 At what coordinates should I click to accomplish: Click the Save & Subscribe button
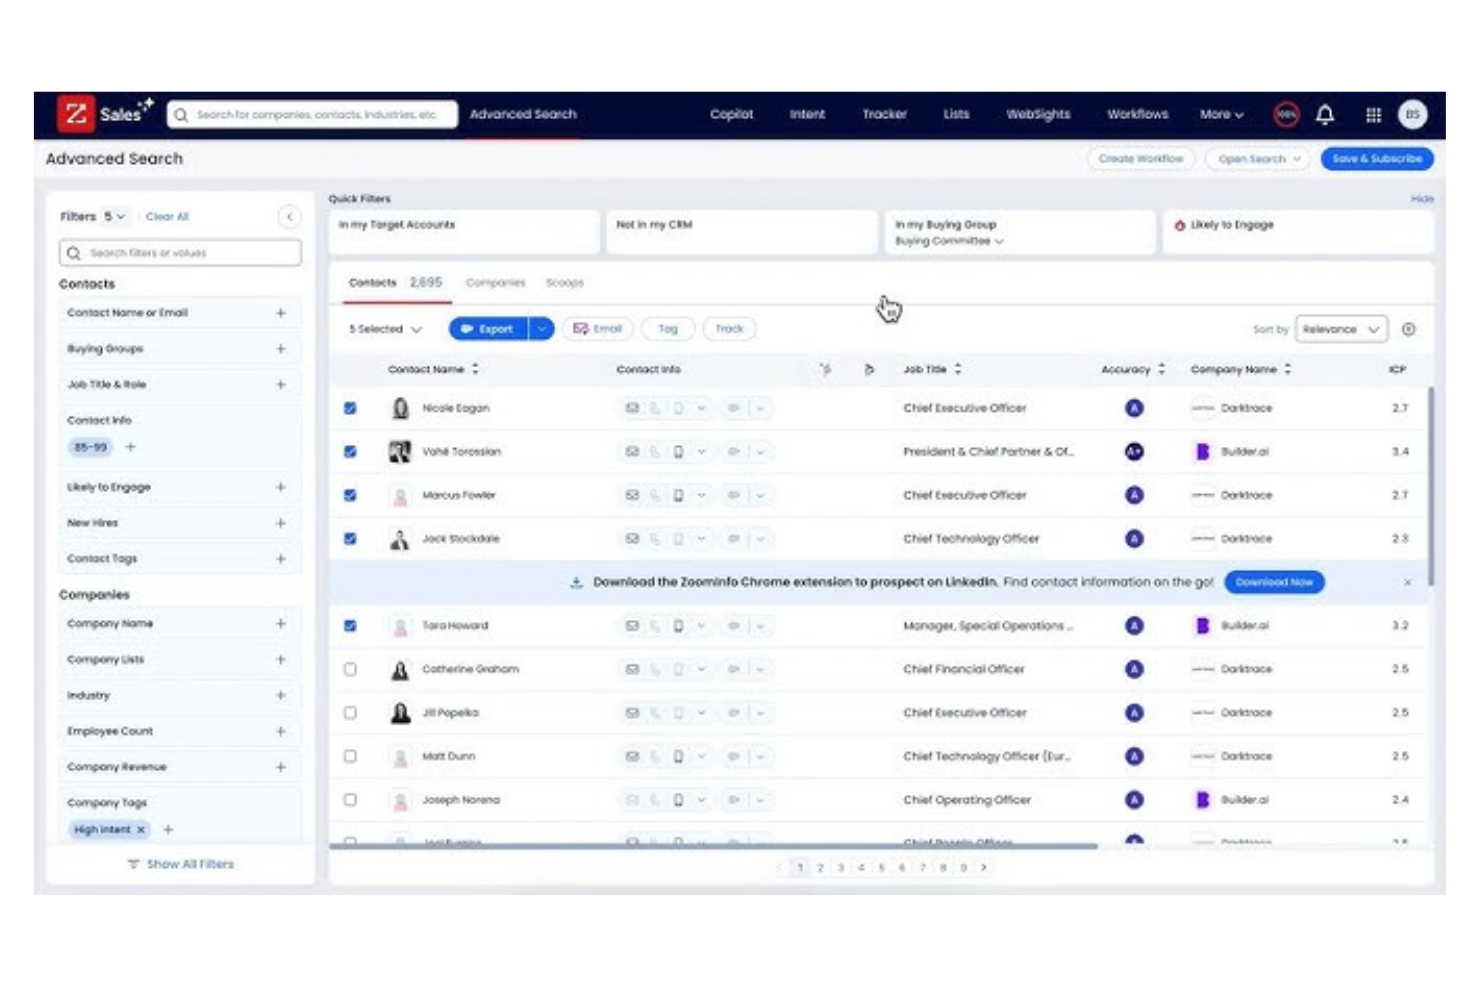(1377, 158)
